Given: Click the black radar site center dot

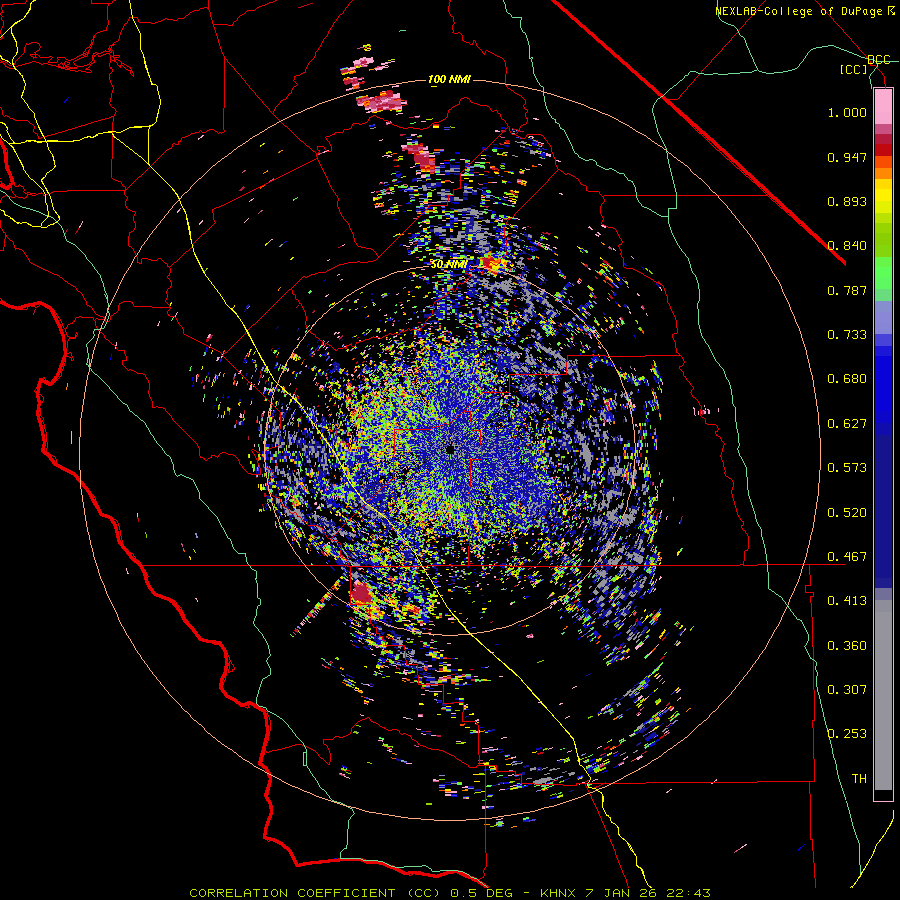Looking at the screenshot, I should (451, 449).
